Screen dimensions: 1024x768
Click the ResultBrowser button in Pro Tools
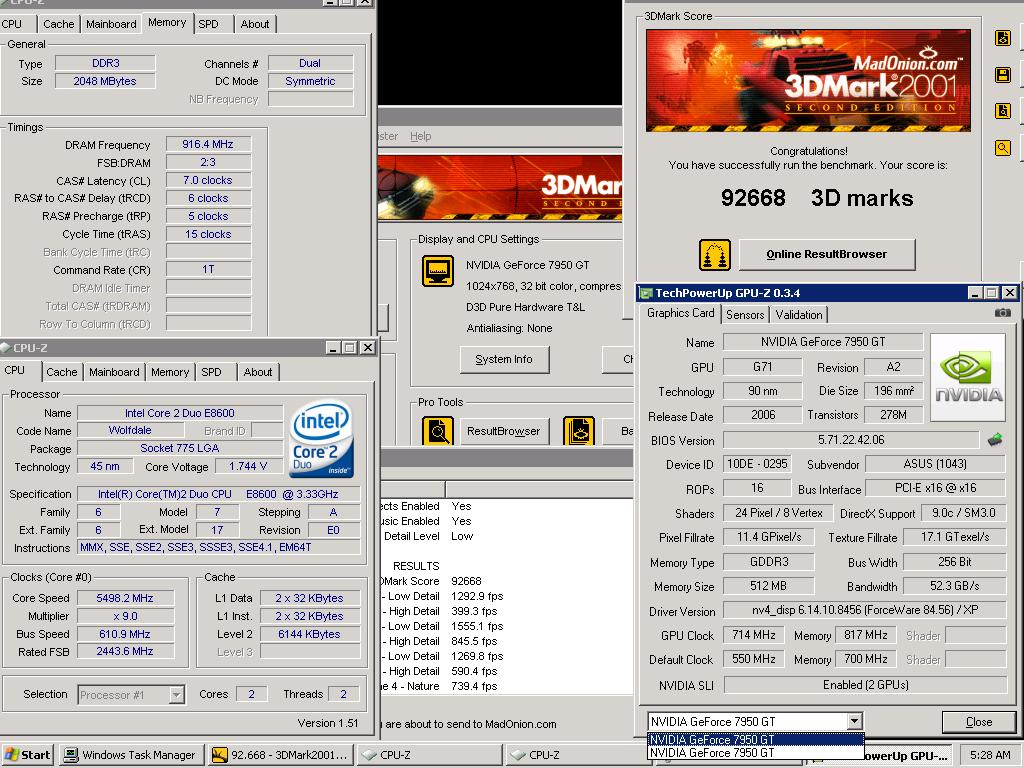click(x=504, y=431)
